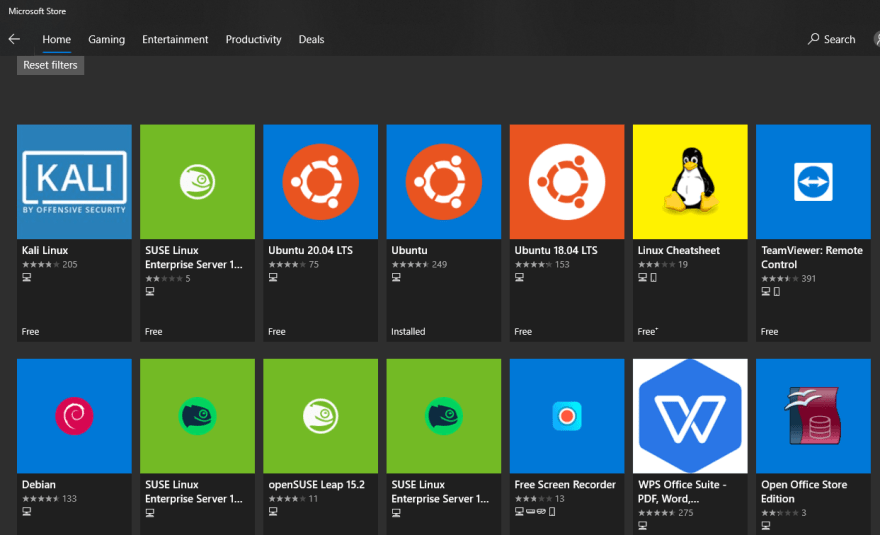Click the Ubuntu star rating 249
The width and height of the screenshot is (880, 535).
click(x=419, y=264)
